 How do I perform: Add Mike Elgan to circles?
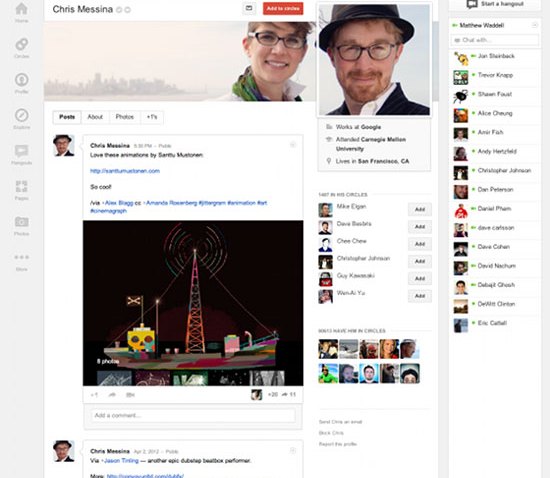pyautogui.click(x=420, y=209)
